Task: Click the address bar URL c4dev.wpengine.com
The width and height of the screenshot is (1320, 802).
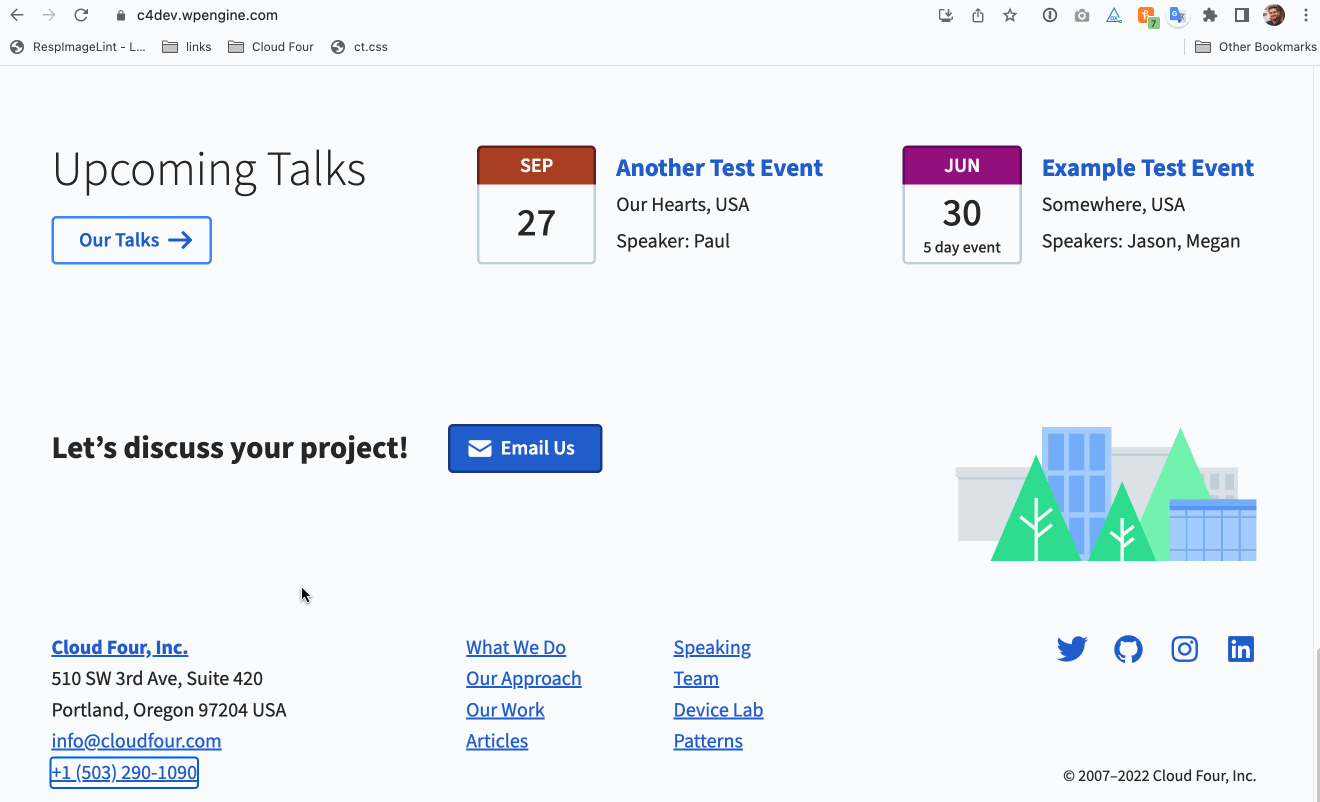Action: point(207,15)
